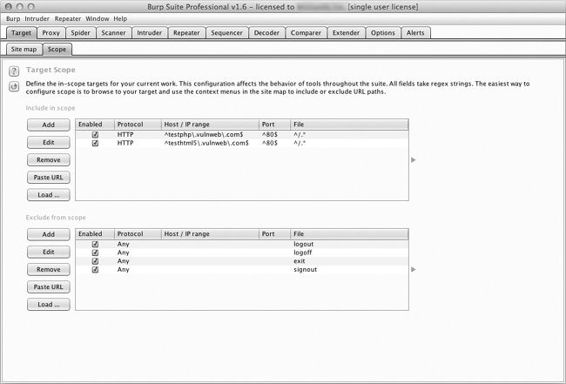Switch to the Repeater tab
Image resolution: width=566 pixels, height=384 pixels.
(x=186, y=33)
